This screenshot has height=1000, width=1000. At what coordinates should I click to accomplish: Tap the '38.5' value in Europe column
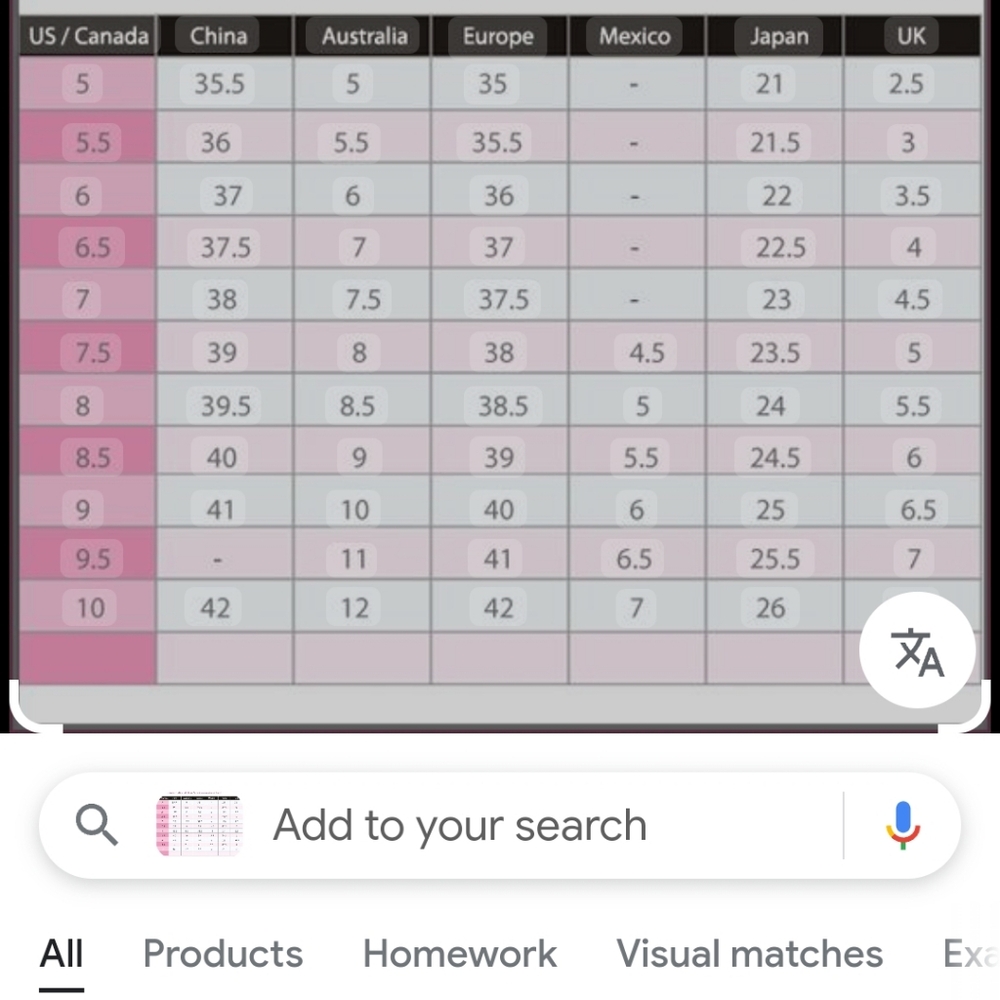(x=502, y=406)
